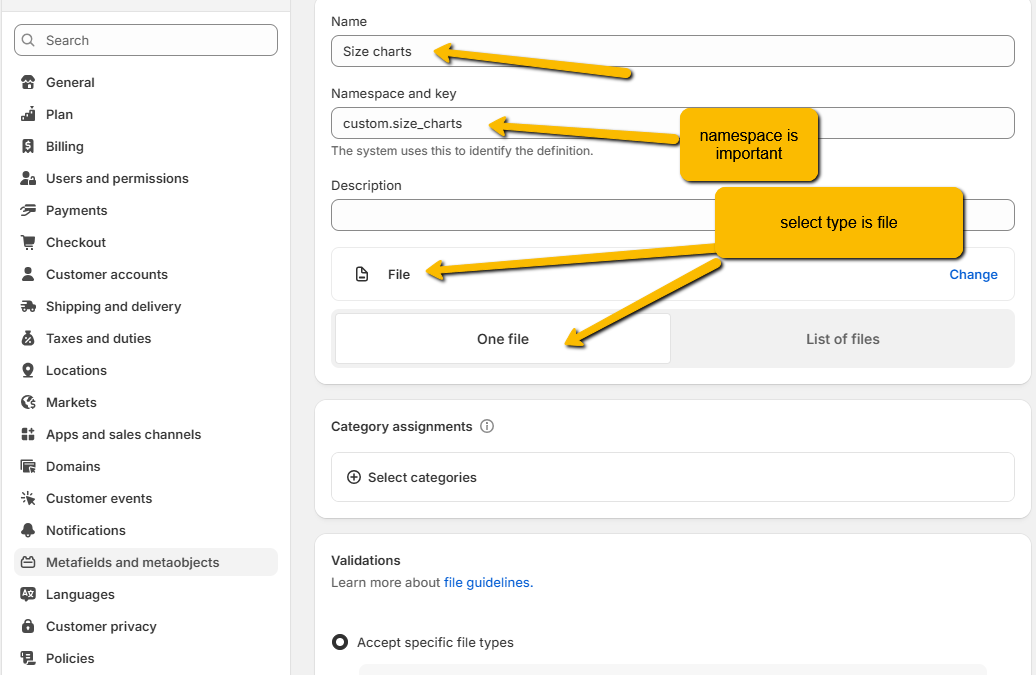Switch to the One file option
The image size is (1036, 675).
(x=502, y=339)
